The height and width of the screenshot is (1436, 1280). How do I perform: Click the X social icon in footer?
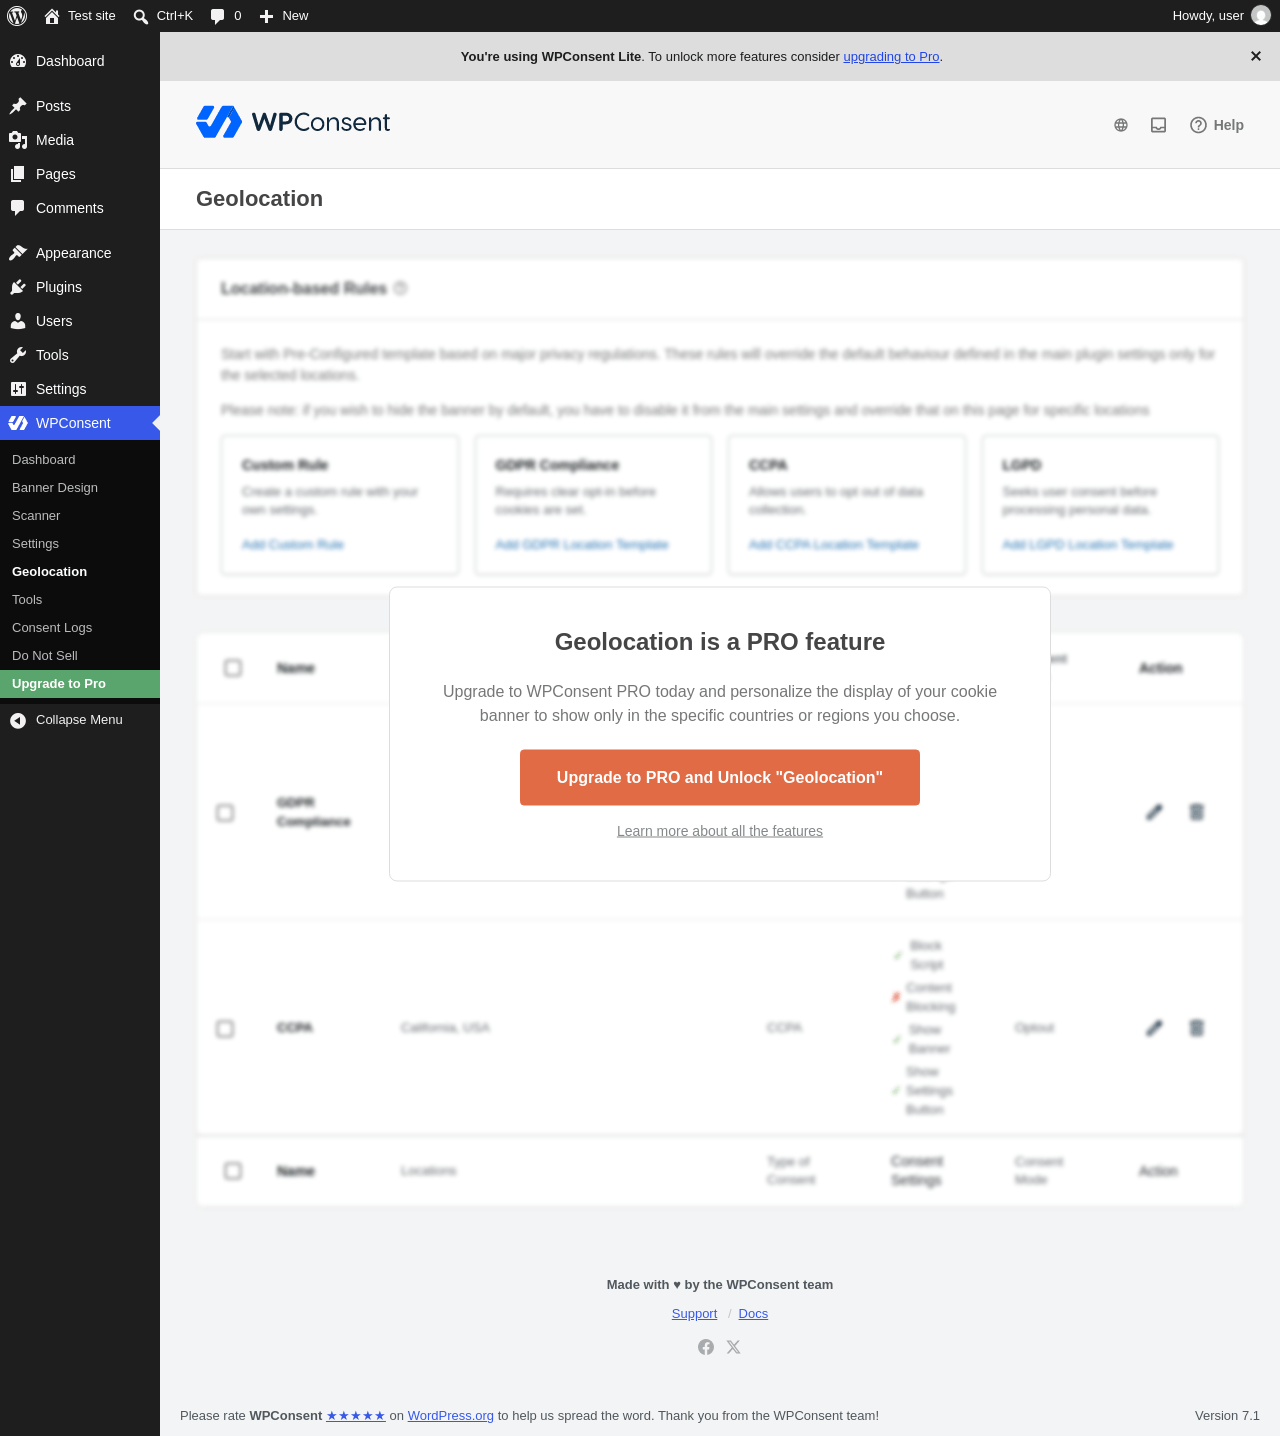click(734, 1347)
